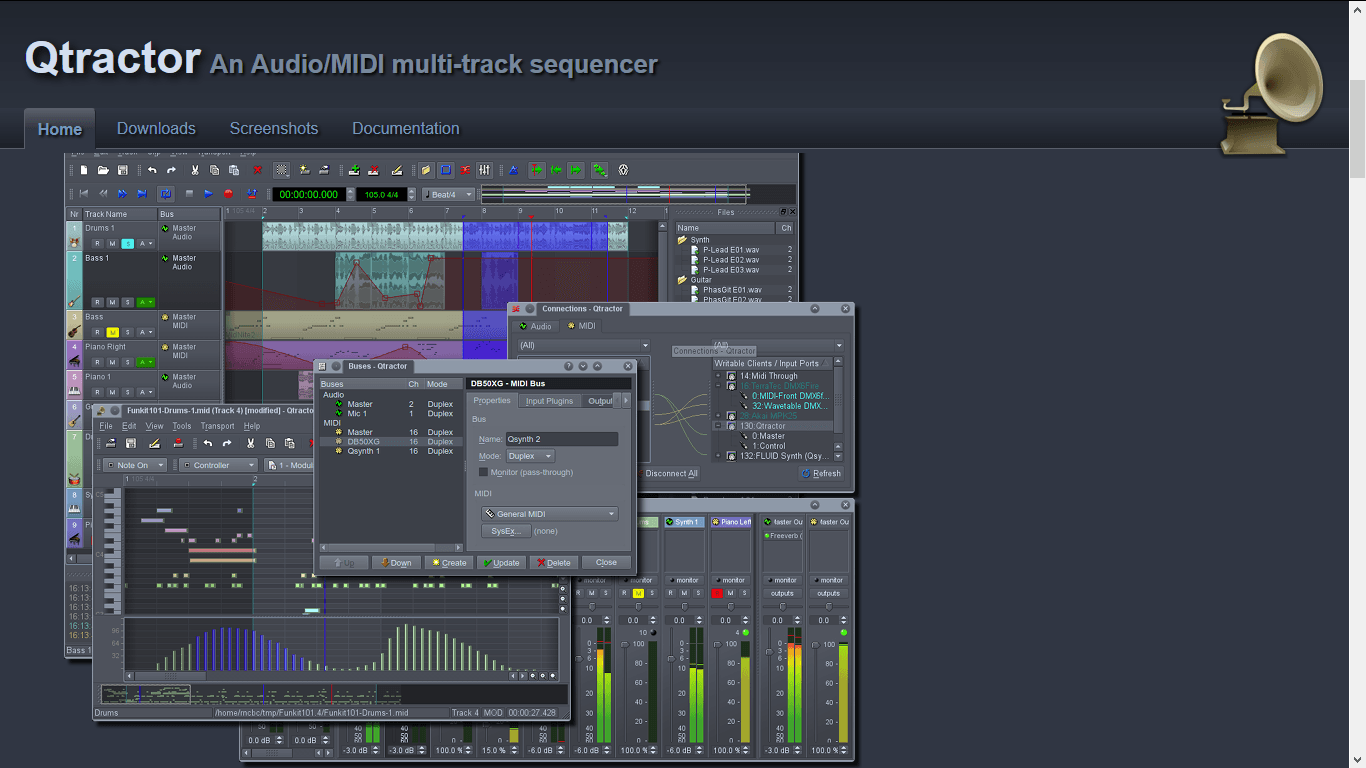Click the SysEx... button
The image size is (1366, 768).
click(505, 531)
